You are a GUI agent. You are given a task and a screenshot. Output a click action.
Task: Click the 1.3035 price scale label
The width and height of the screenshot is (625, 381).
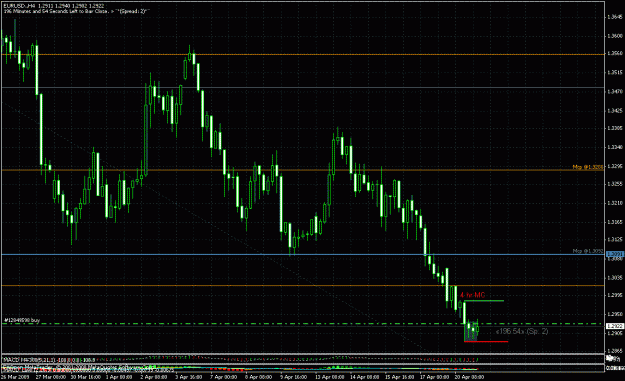615,277
